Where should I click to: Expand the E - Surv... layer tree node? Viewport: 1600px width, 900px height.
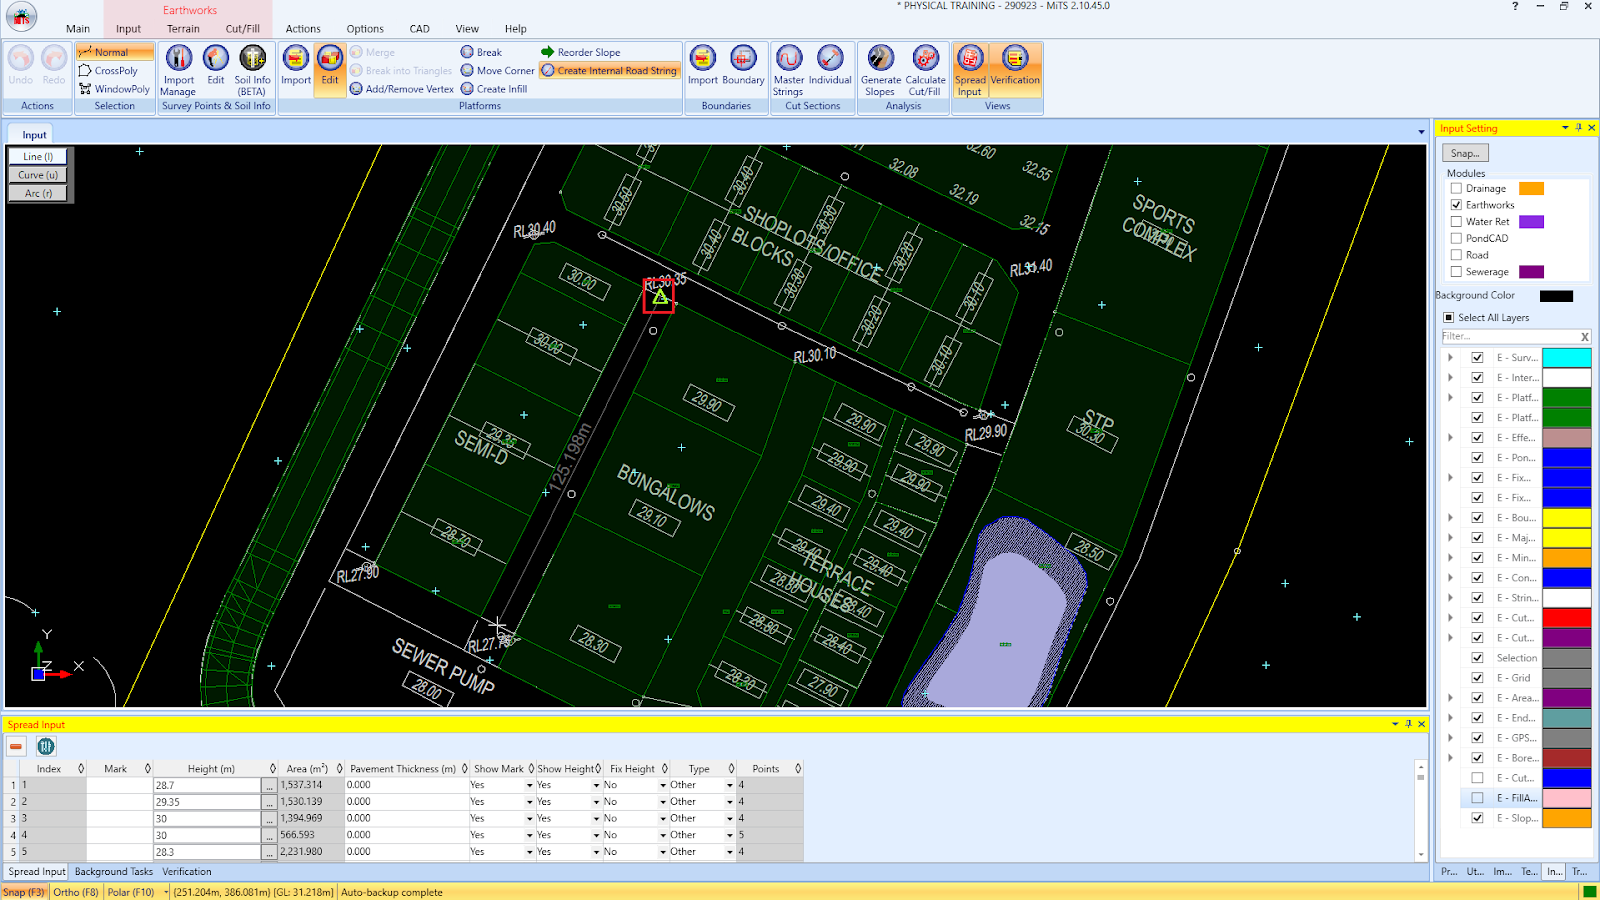coord(1450,357)
